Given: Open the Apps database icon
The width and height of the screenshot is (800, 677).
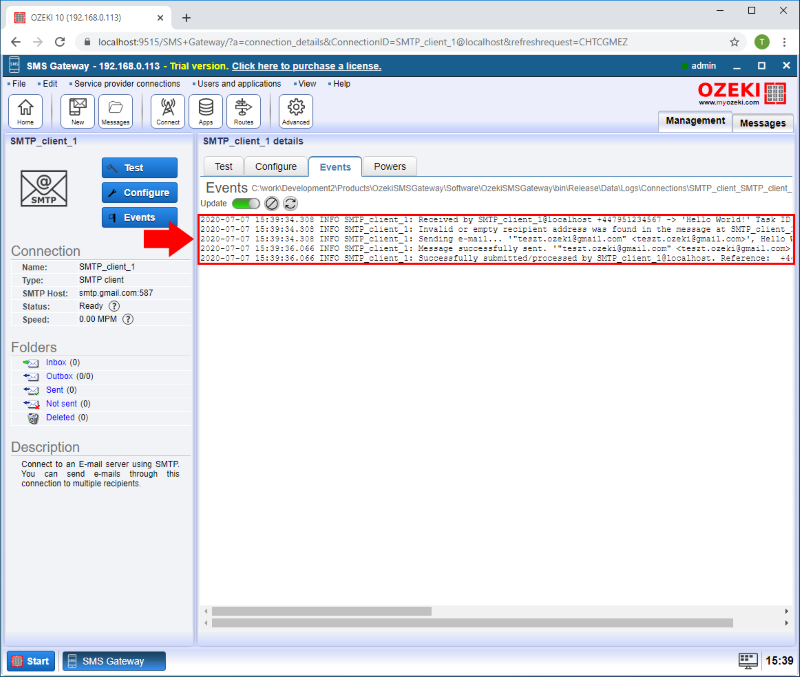Looking at the screenshot, I should (x=206, y=111).
